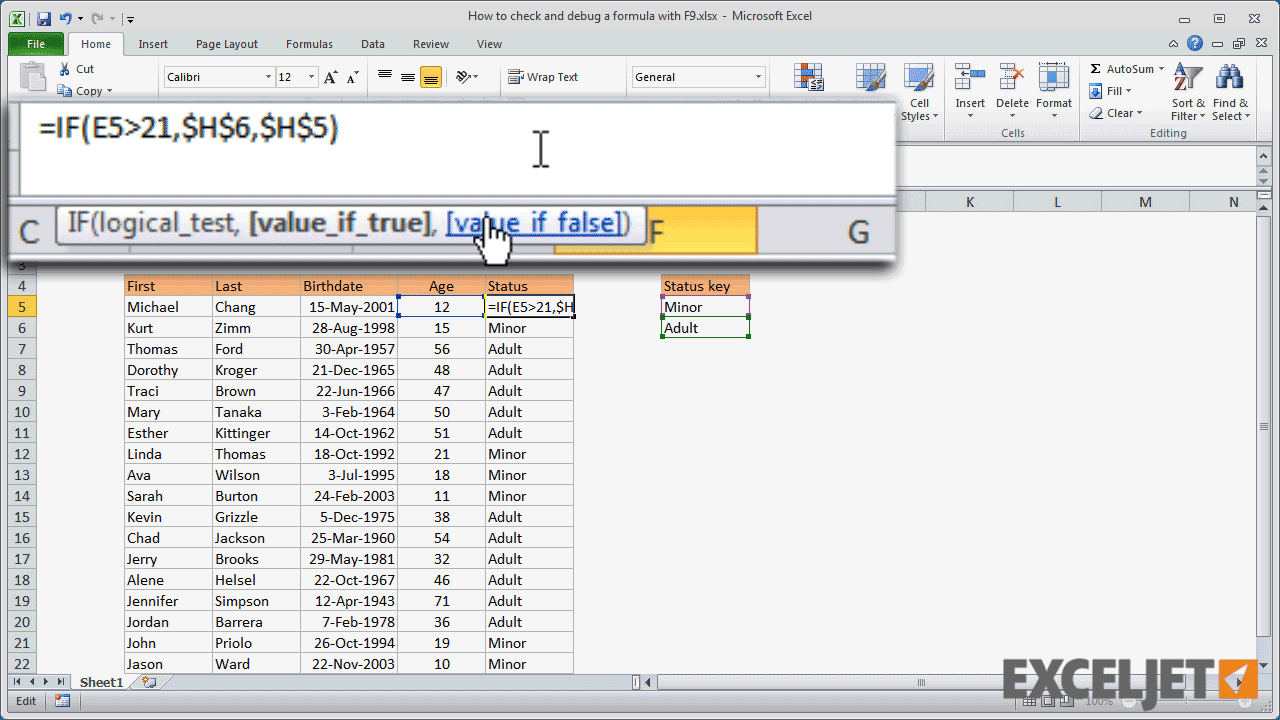Click the Cut scissors button

pos(76,69)
